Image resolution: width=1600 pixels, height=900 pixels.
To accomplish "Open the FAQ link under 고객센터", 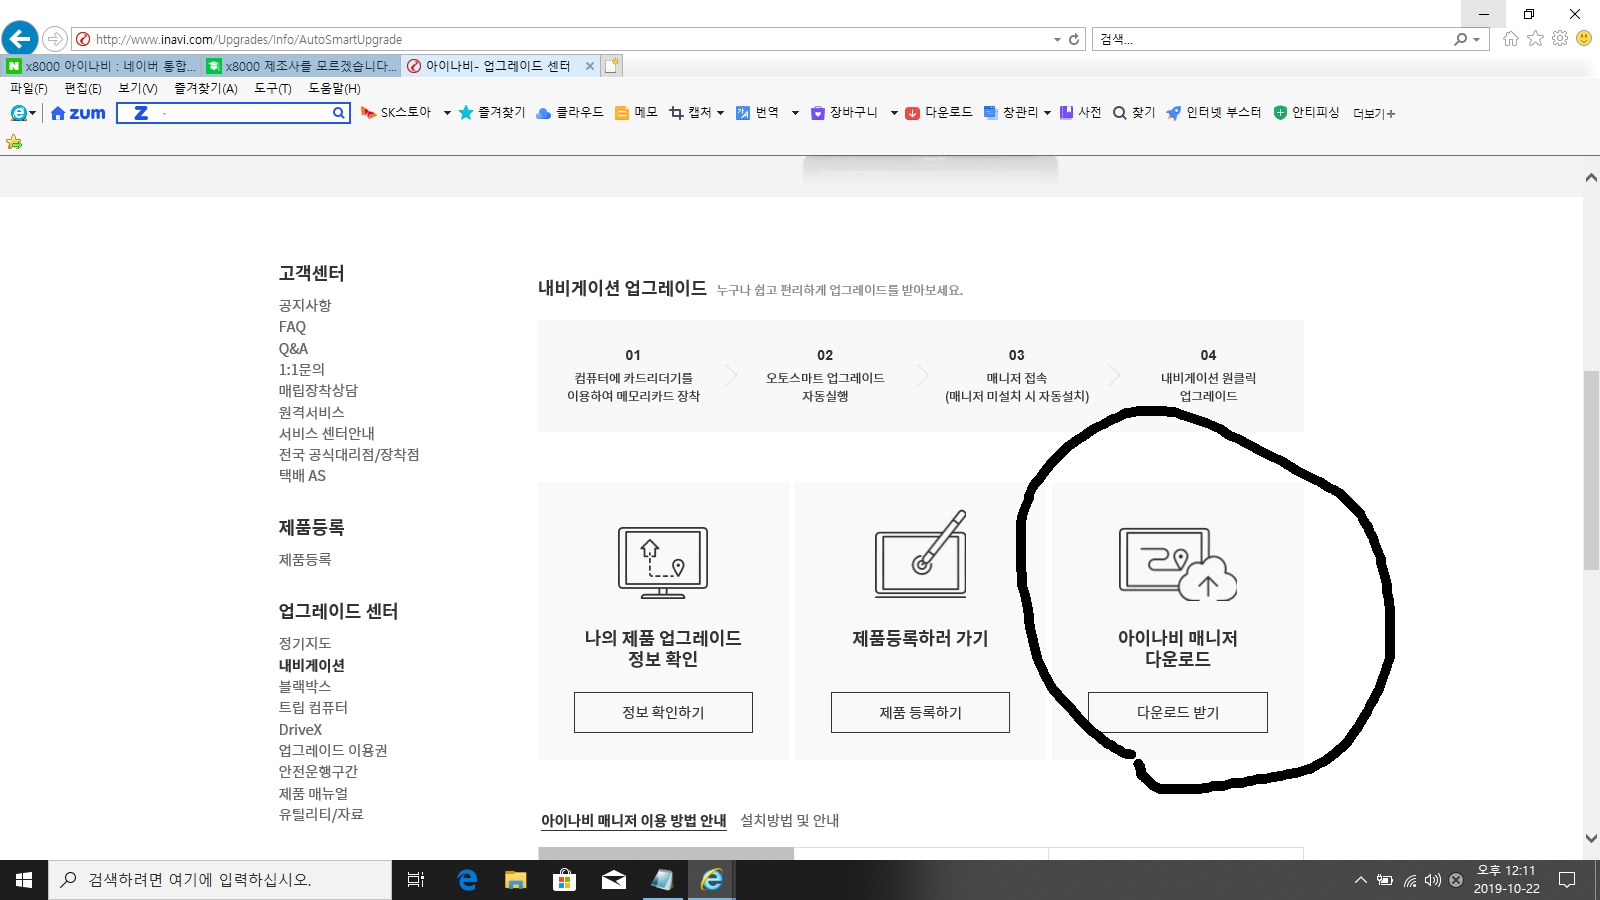I will point(292,327).
